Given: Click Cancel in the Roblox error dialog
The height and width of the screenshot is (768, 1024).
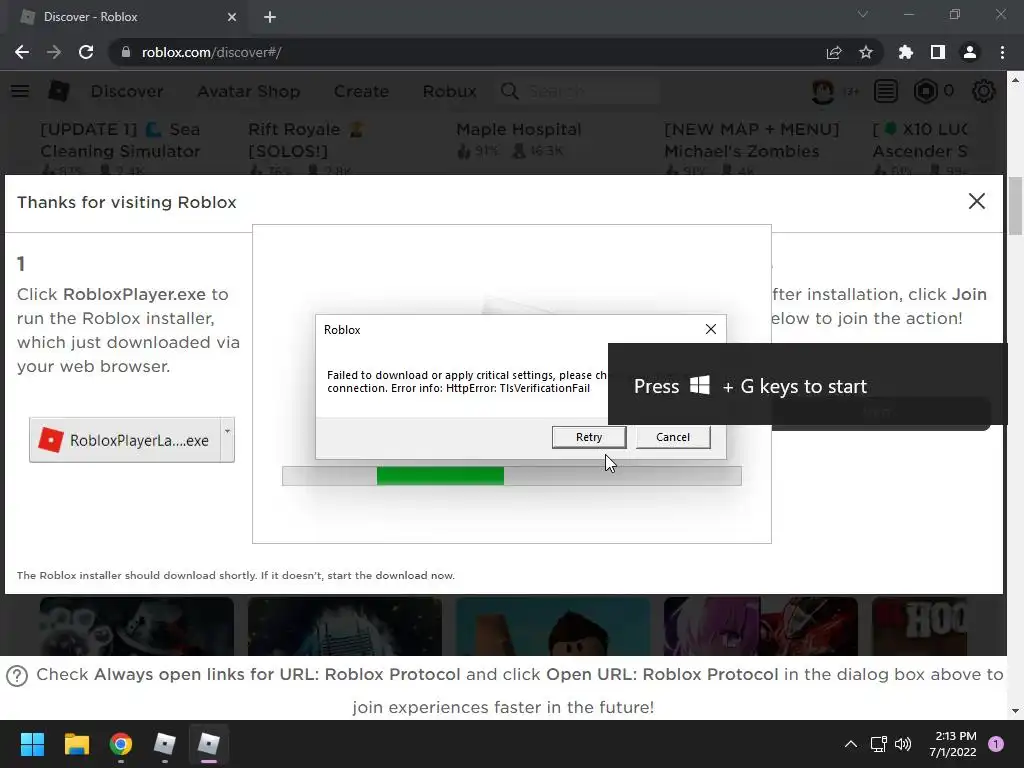Looking at the screenshot, I should pos(673,437).
